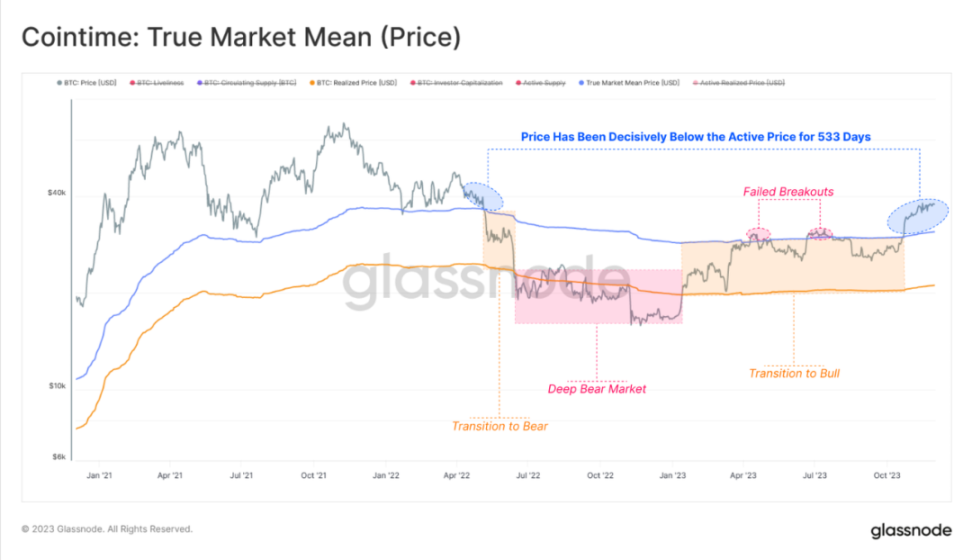The height and width of the screenshot is (560, 972).
Task: Show the Active Realized Price series
Action: click(x=738, y=82)
